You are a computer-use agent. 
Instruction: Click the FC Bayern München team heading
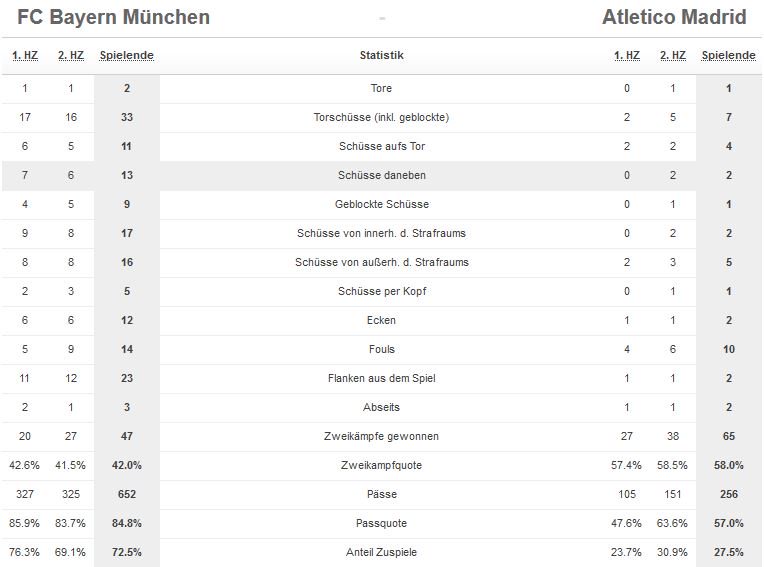tap(114, 17)
